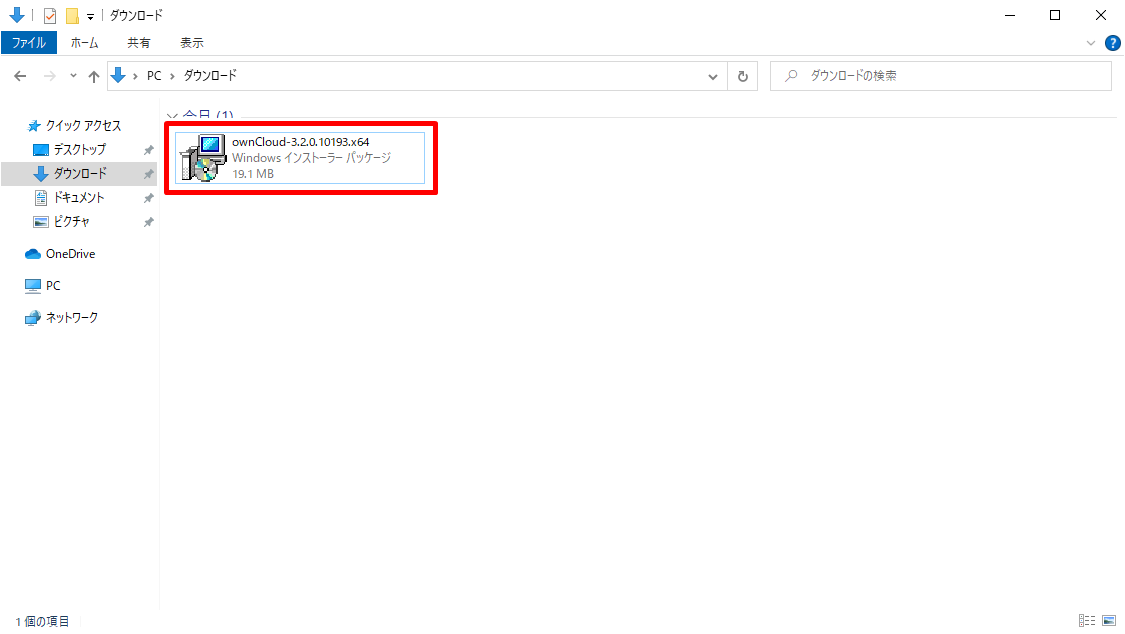Image resolution: width=1125 pixels, height=634 pixels.
Task: Open Help with the question mark icon
Action: click(1112, 43)
